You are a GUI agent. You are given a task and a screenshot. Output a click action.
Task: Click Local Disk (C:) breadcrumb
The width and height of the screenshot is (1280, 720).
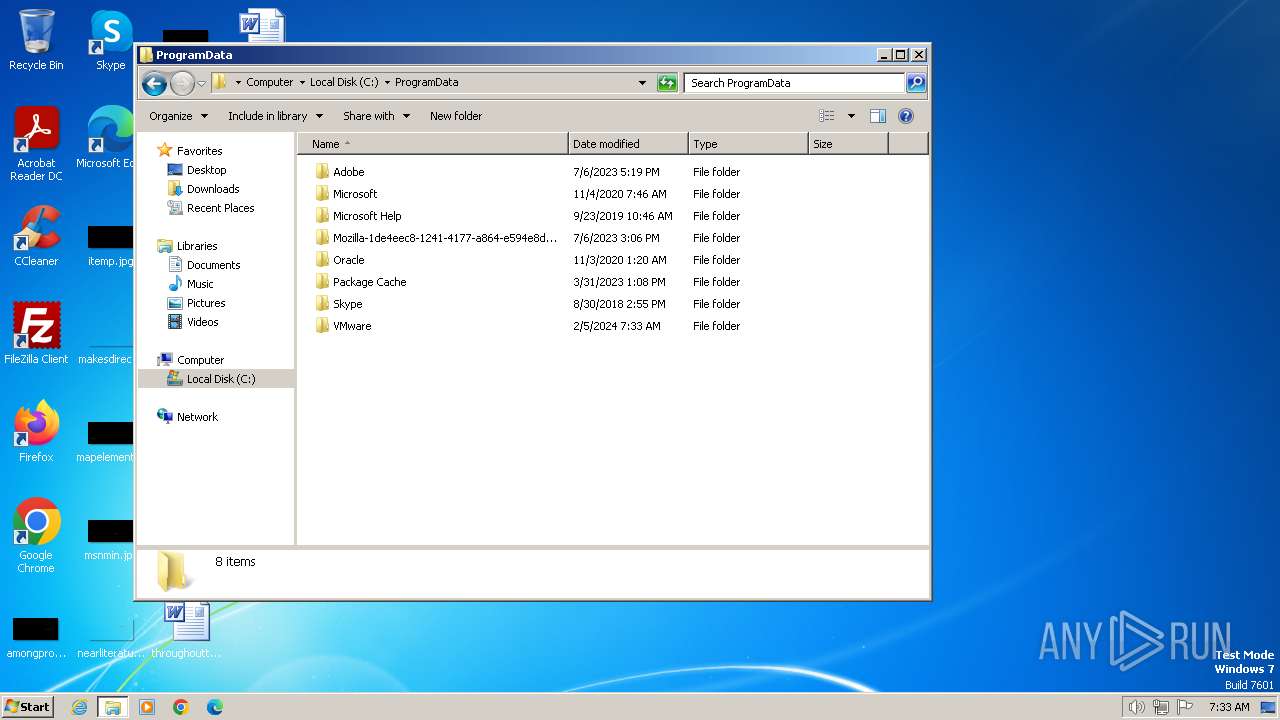pyautogui.click(x=344, y=83)
